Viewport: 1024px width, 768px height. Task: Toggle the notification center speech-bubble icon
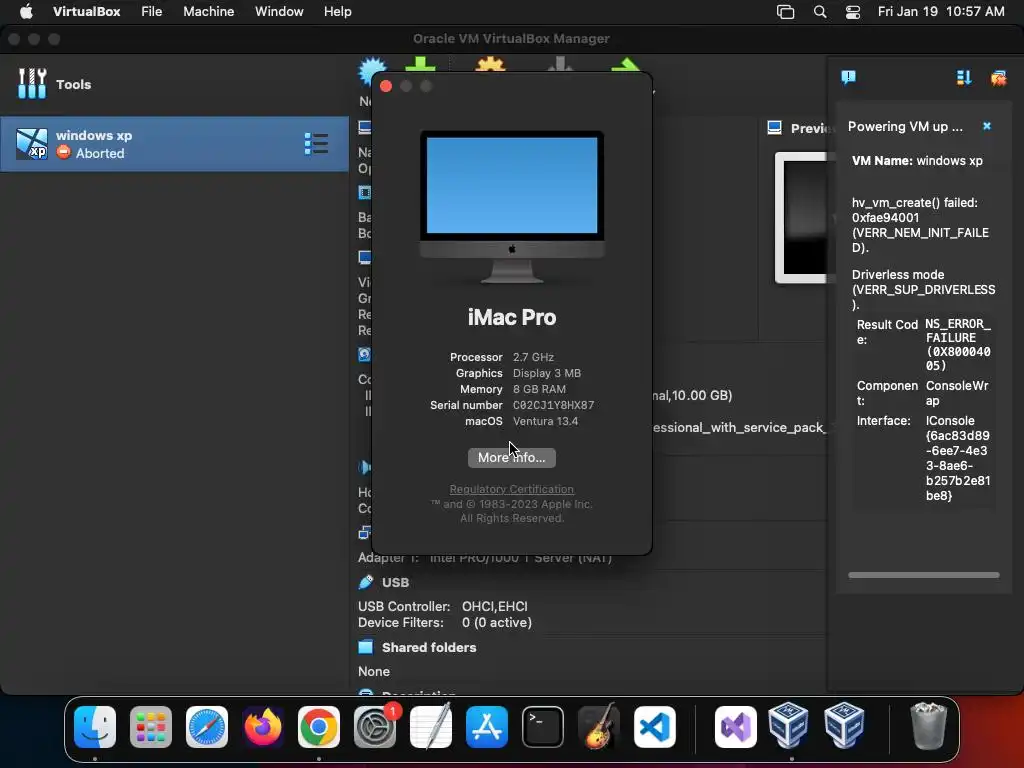(x=848, y=78)
